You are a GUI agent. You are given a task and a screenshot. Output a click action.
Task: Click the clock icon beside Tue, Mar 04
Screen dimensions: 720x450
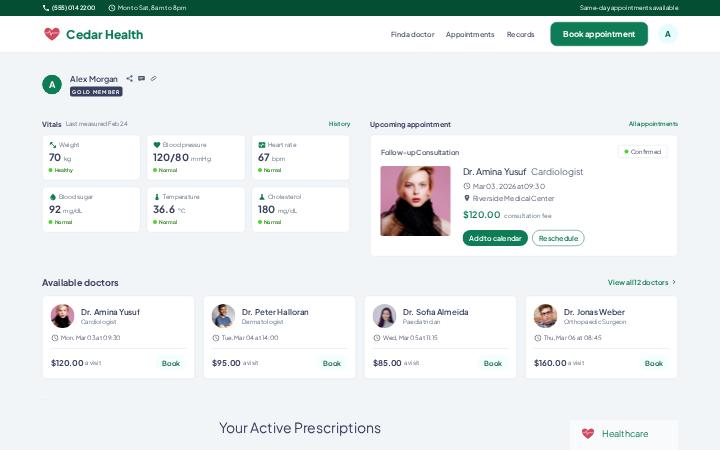click(216, 338)
